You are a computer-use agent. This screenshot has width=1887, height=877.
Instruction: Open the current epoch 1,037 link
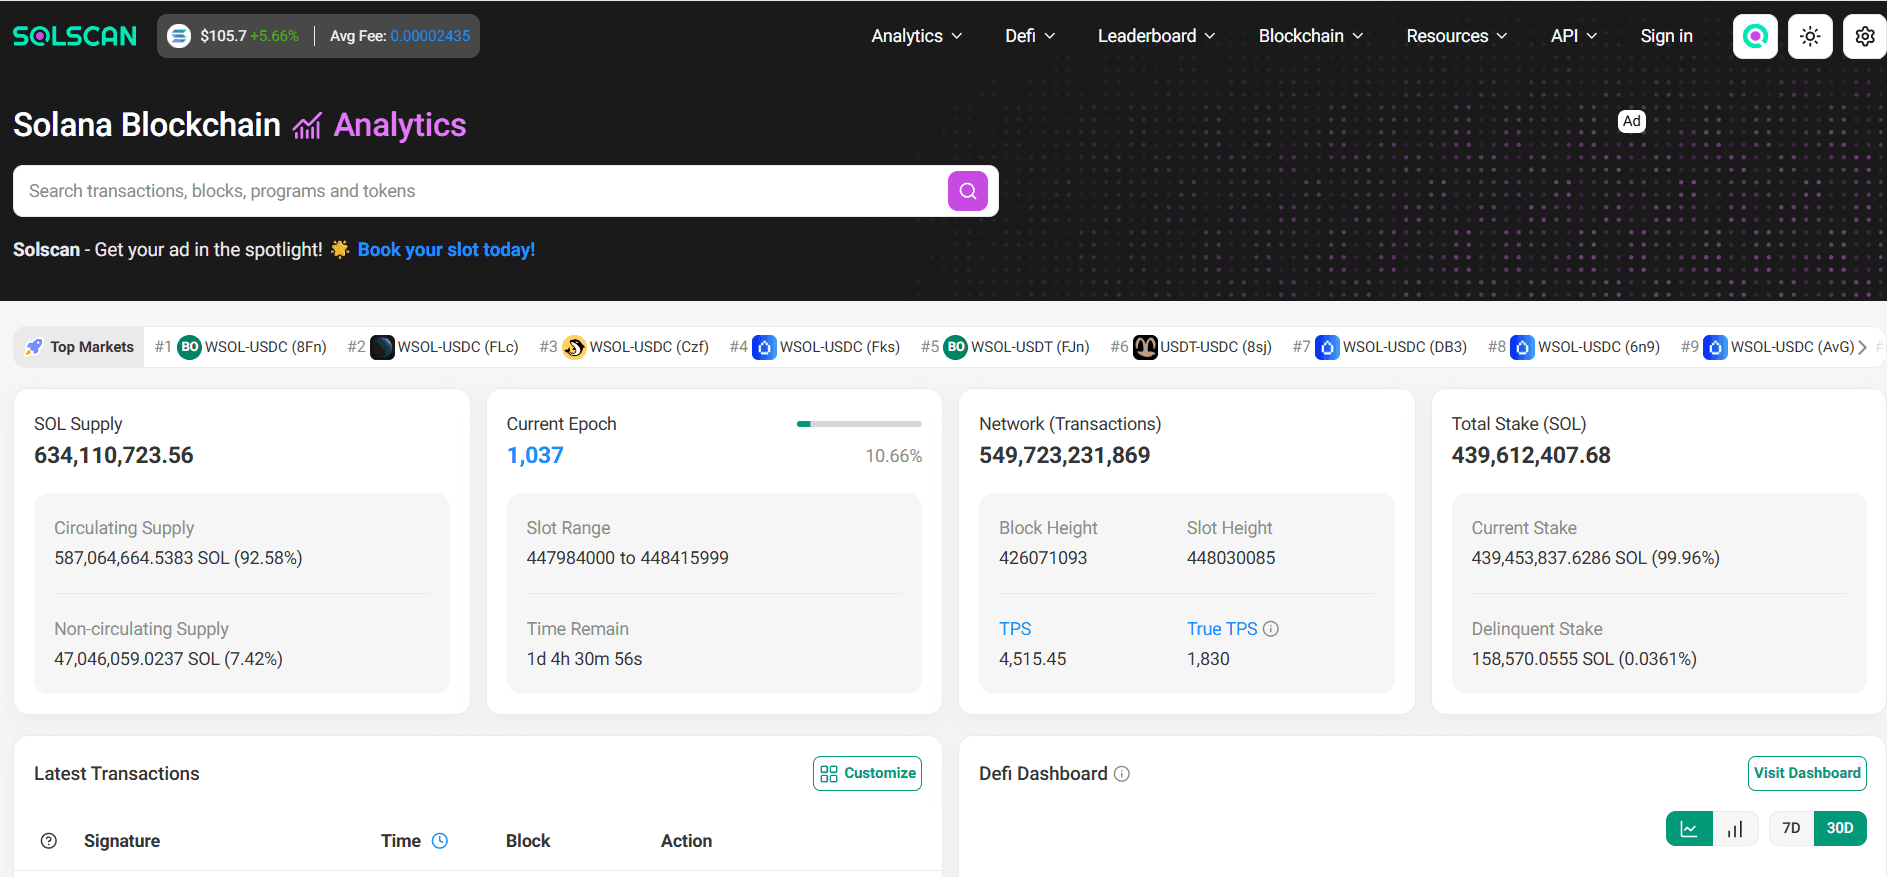tap(535, 456)
